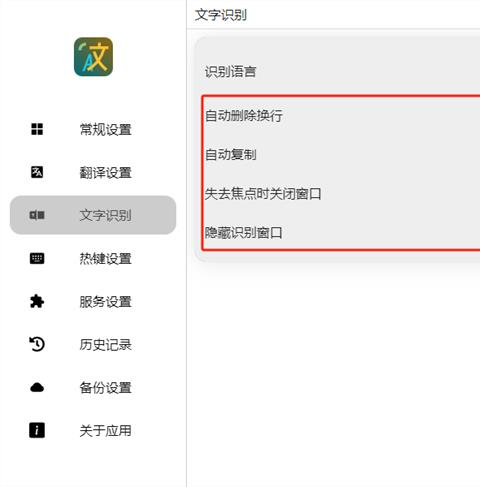Show 历史记录 page
Viewport: 480px width, 487px height.
point(93,344)
